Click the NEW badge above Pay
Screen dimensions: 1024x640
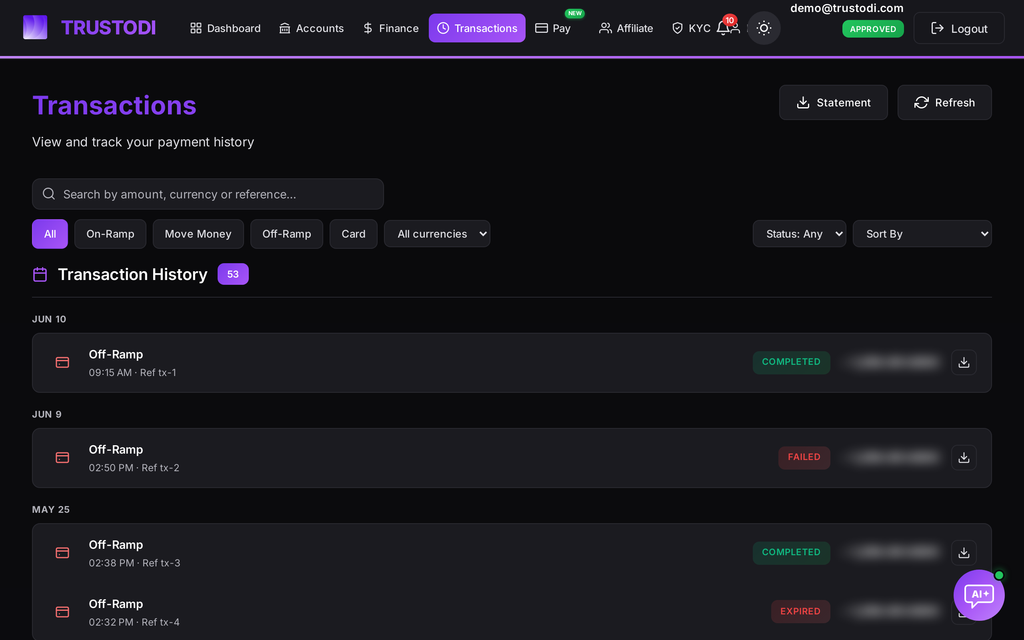(575, 13)
